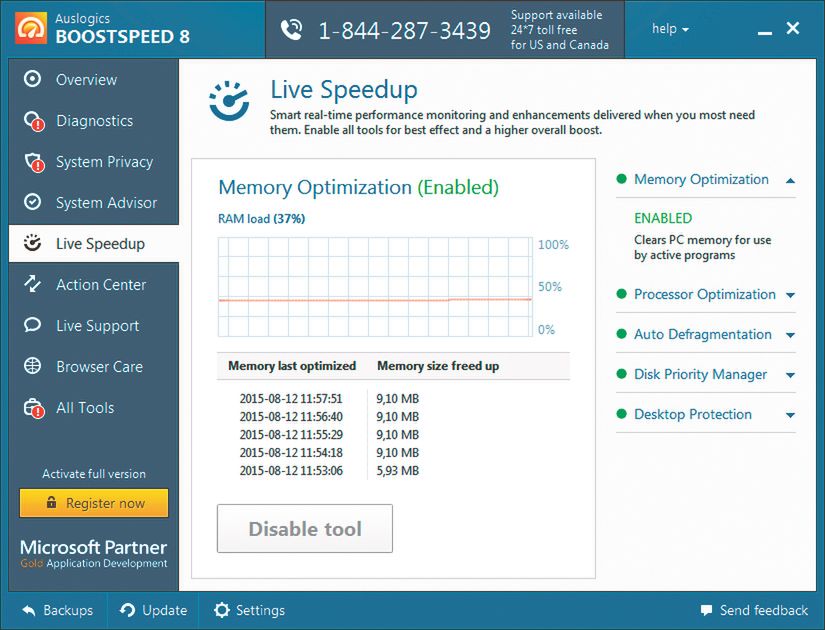Click the Overview target icon

33,79
